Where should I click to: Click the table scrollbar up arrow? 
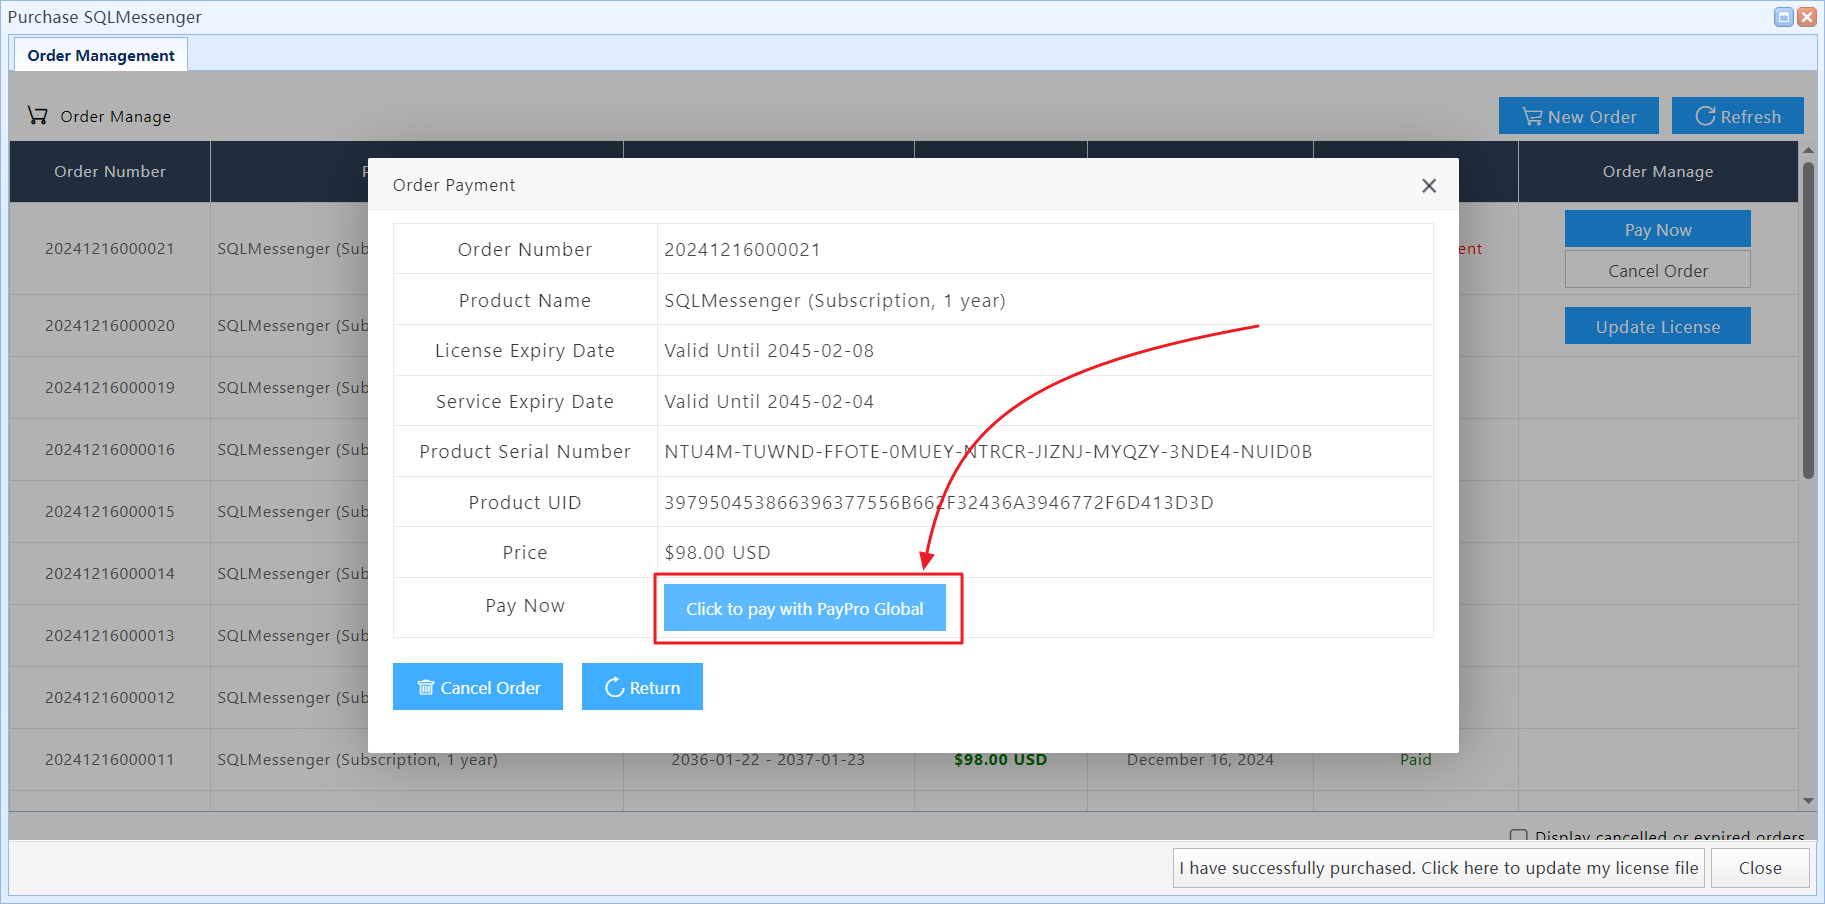tap(1808, 150)
